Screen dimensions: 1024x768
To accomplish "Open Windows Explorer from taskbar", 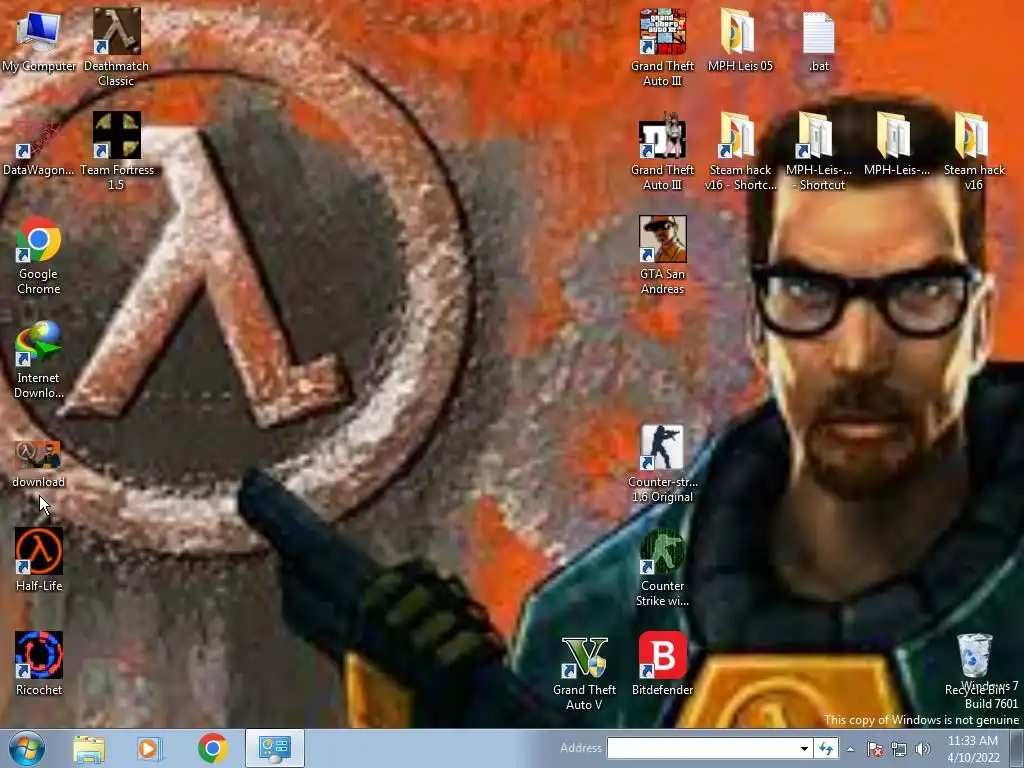I will pos(89,748).
